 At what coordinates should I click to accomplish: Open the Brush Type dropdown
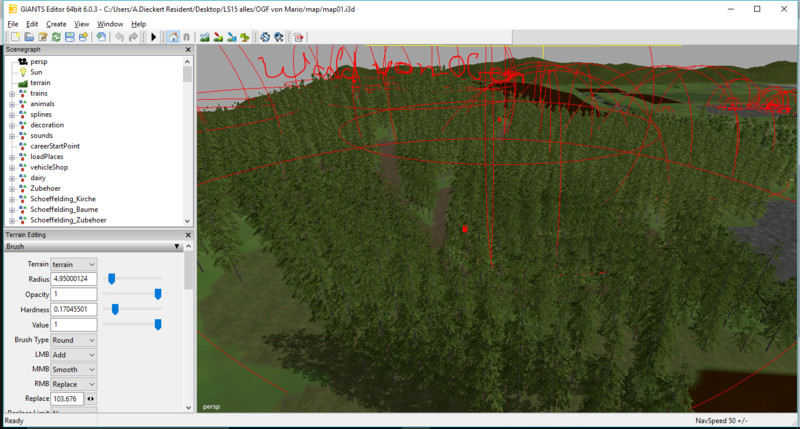(74, 340)
